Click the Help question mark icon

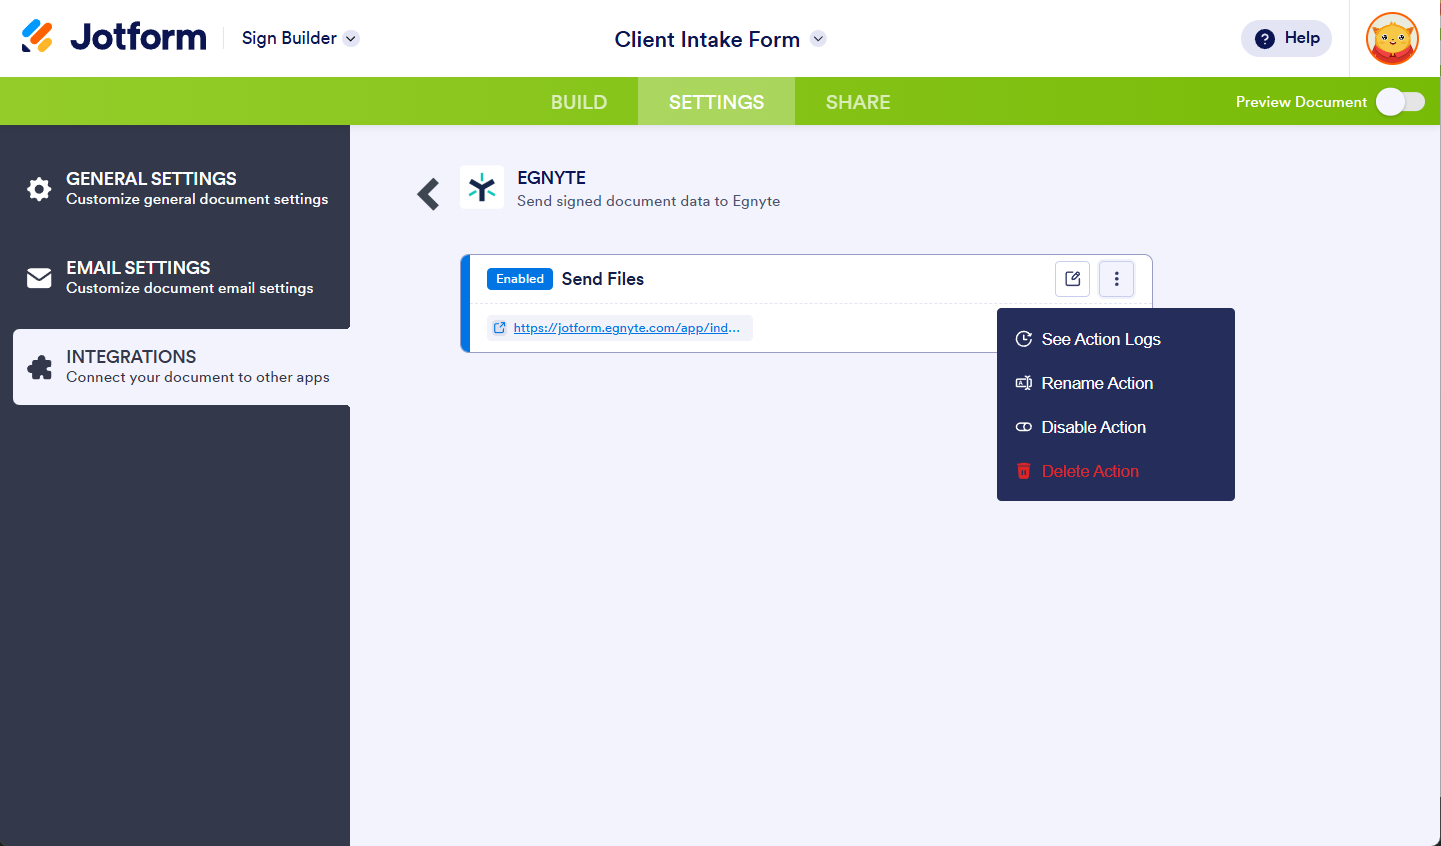[x=1265, y=38]
